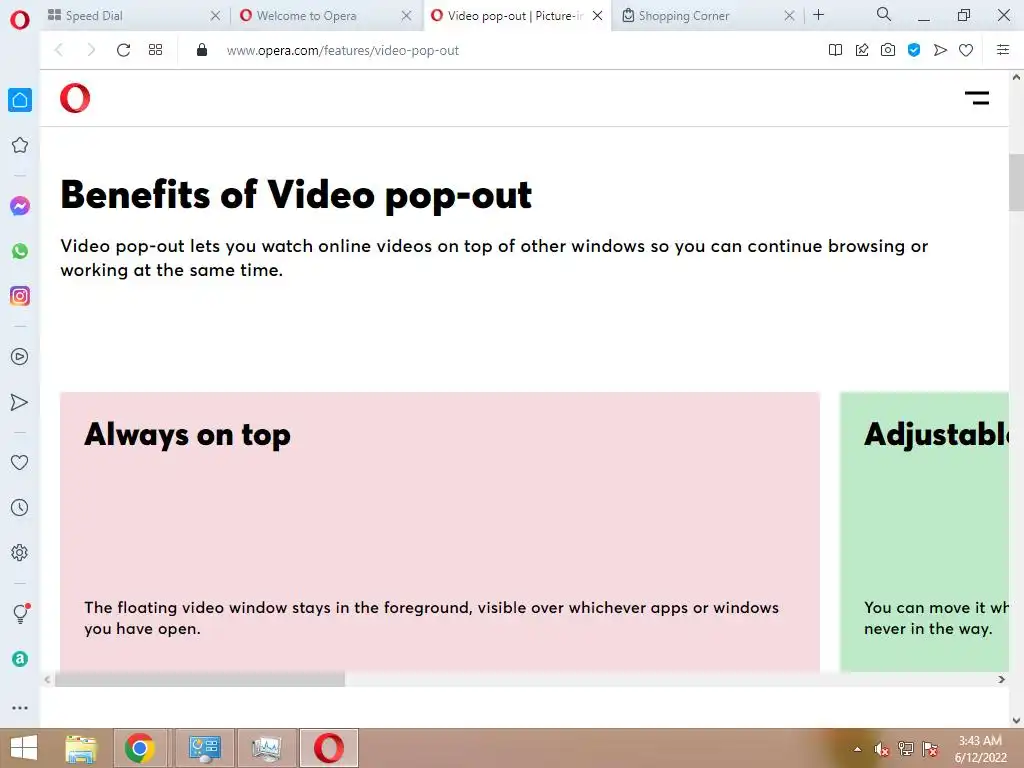Open the taskbar clock showing 3:43 AM
This screenshot has height=768, width=1024.
980,749
